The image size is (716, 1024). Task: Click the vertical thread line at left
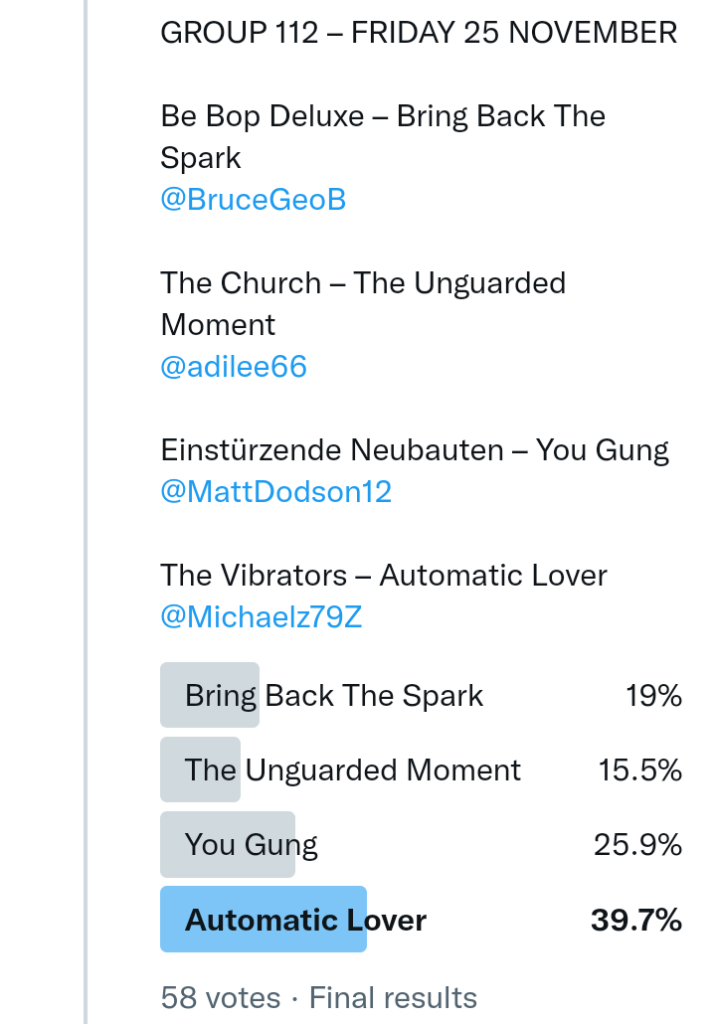[86, 500]
